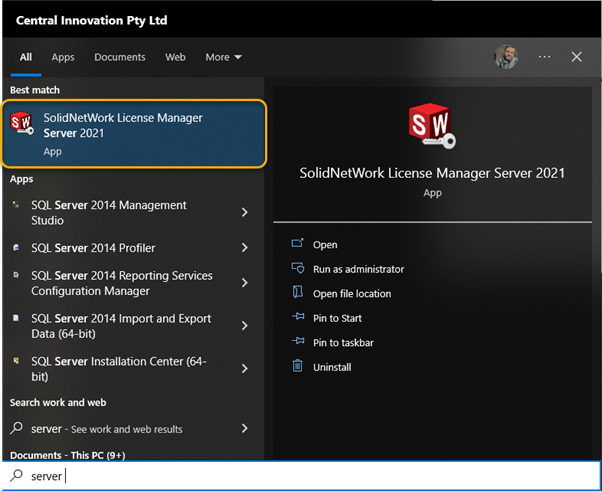Image resolution: width=602 pixels, height=491 pixels.
Task: Open the three-dots options menu
Action: 544,57
